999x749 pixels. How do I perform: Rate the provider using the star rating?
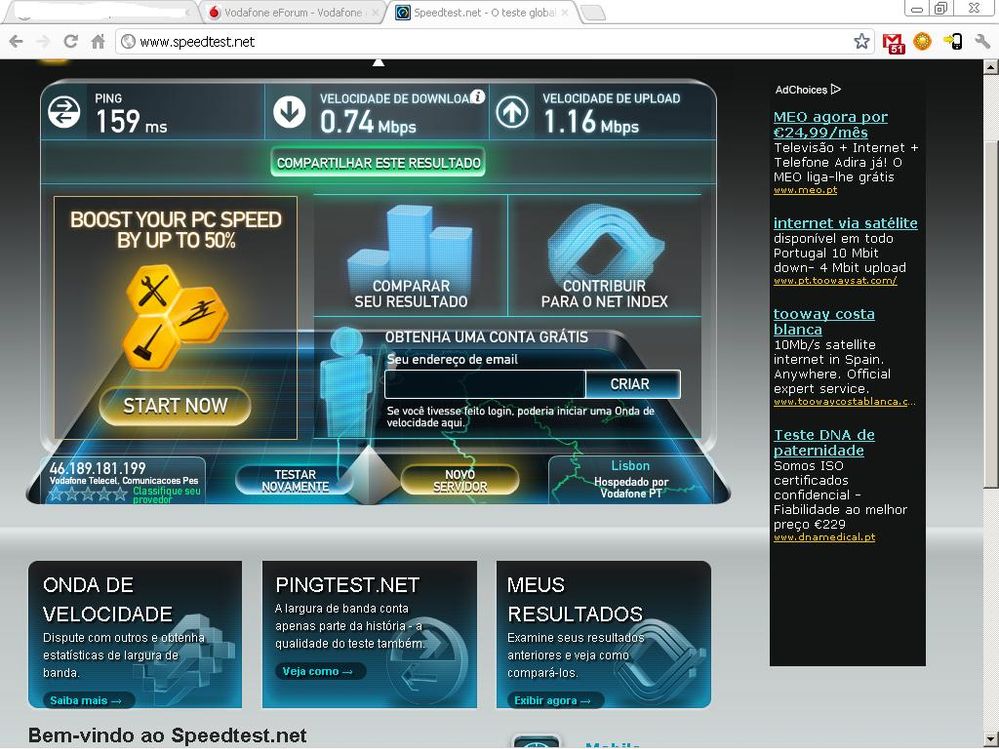pyautogui.click(x=88, y=494)
